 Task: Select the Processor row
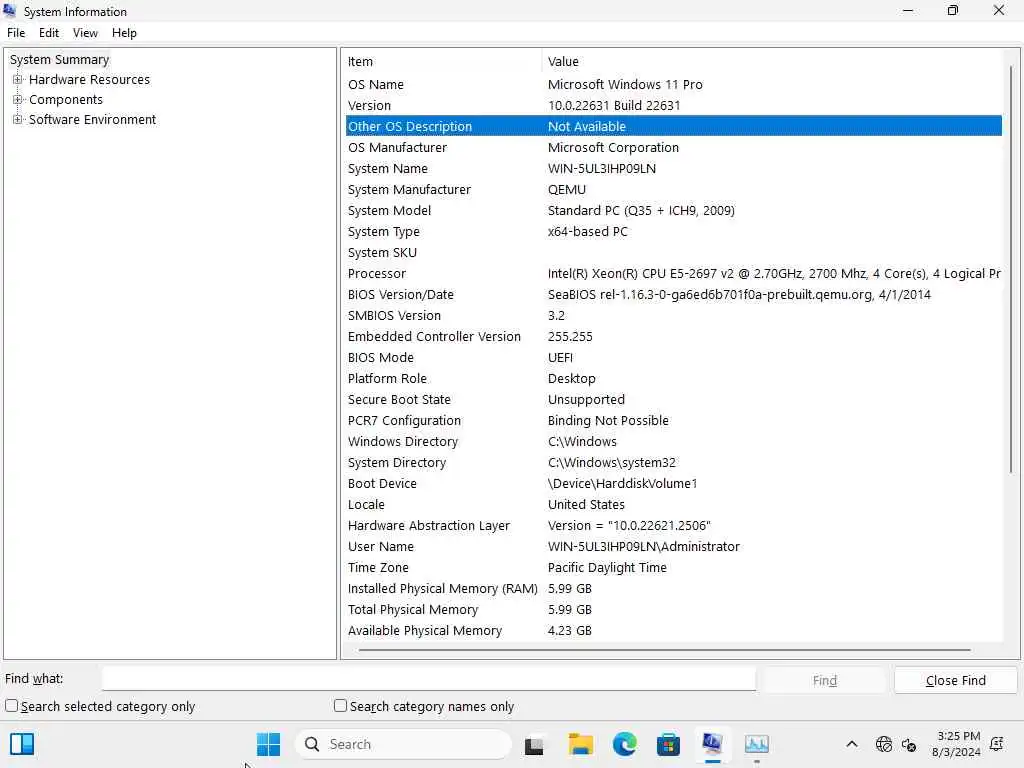673,274
